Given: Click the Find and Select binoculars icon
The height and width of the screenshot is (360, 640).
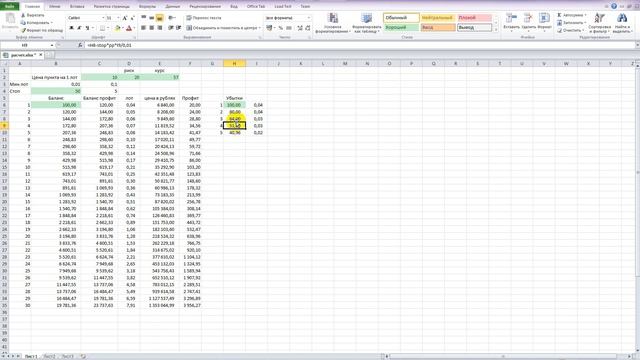Looking at the screenshot, I should pyautogui.click(x=622, y=18).
